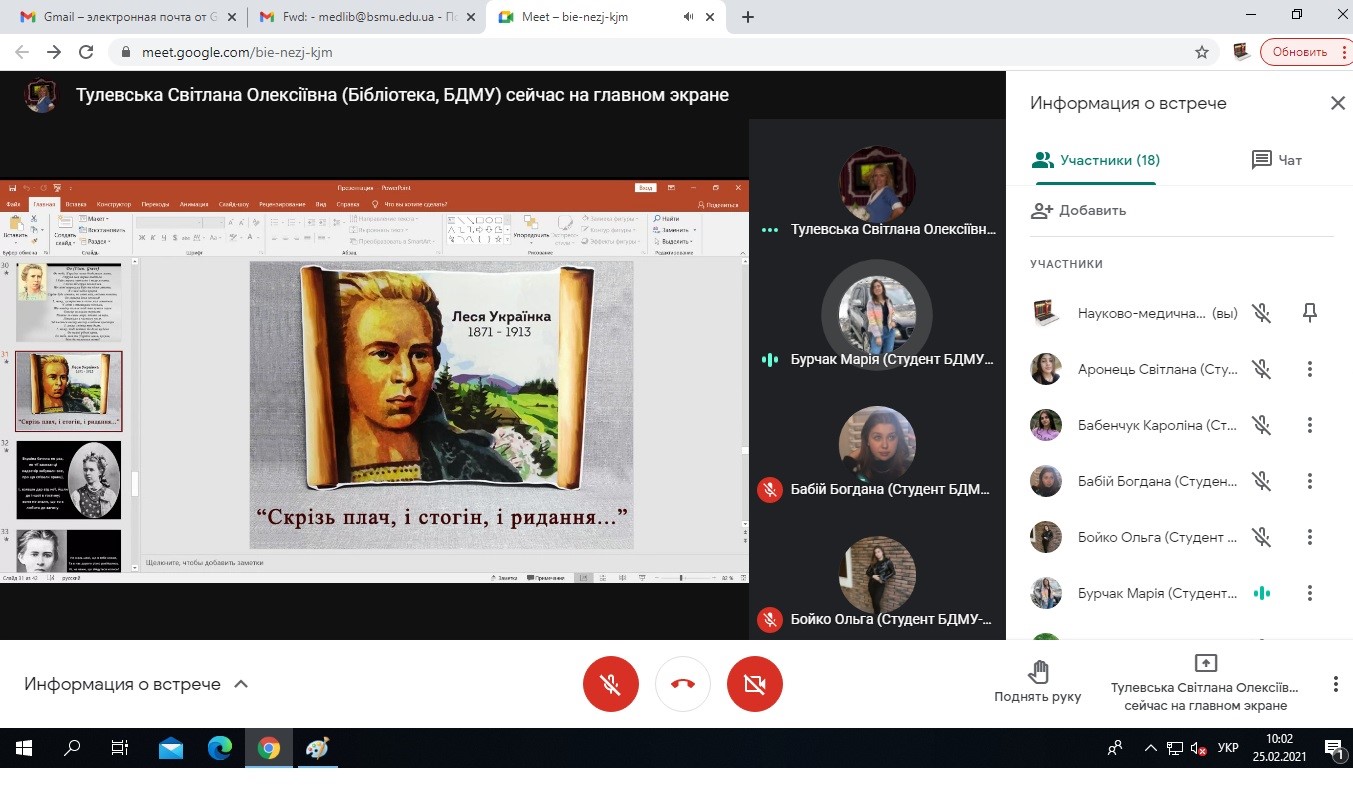This screenshot has width=1353, height=787.
Task: Reload the Meet page
Action: point(86,52)
